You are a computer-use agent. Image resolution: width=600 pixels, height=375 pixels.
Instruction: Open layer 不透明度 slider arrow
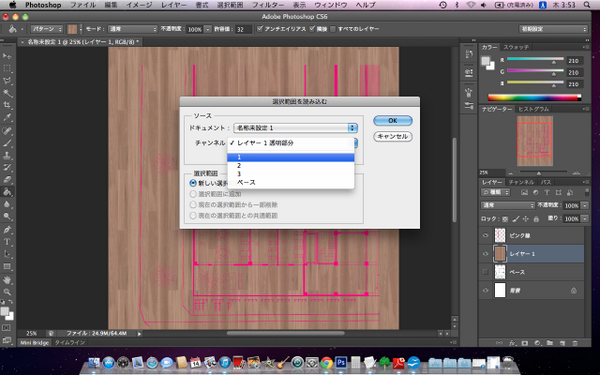point(585,205)
